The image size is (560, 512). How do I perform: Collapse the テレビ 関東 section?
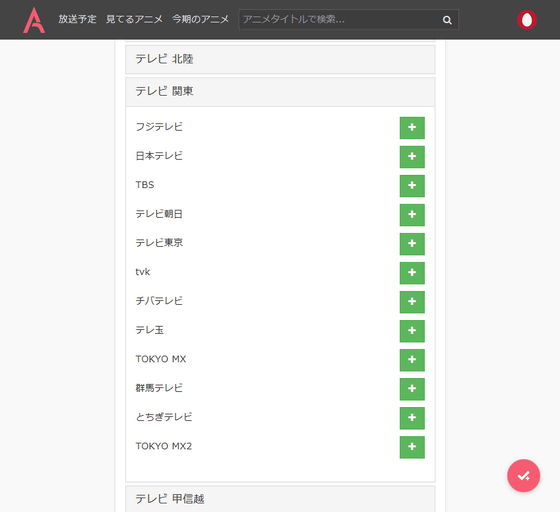(x=280, y=92)
